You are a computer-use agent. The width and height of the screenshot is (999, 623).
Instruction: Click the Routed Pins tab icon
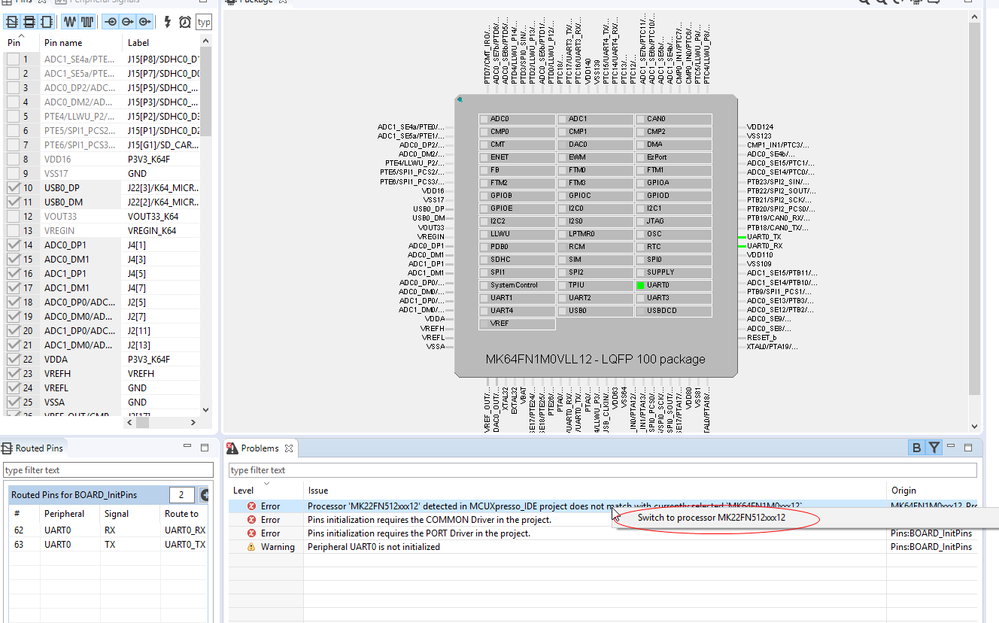pos(7,448)
